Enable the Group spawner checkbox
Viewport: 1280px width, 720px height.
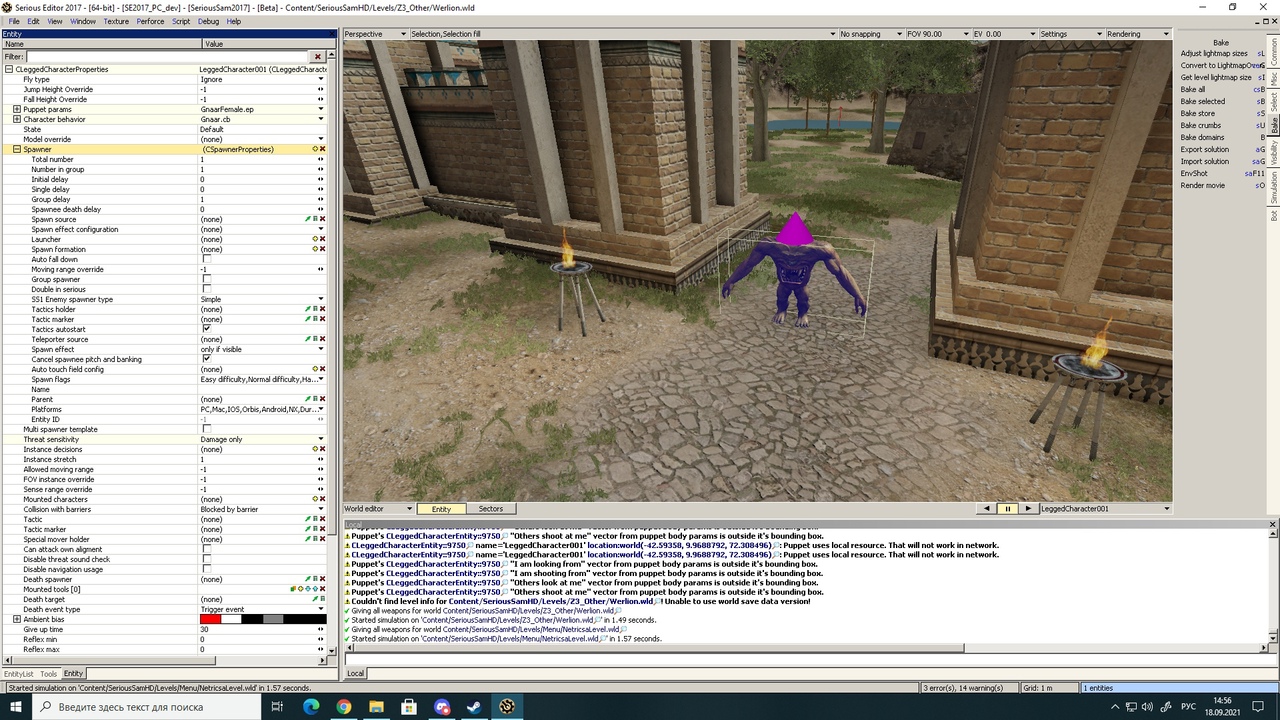207,279
